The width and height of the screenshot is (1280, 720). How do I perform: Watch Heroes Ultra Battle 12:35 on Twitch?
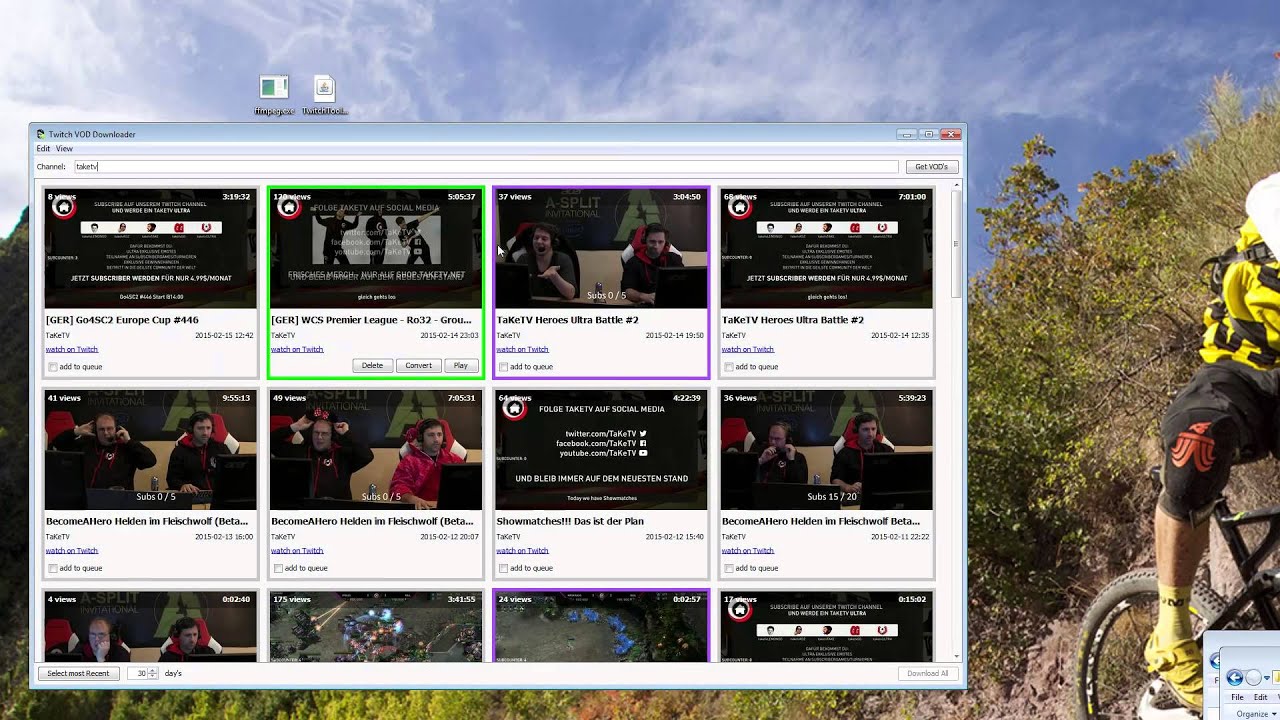(x=748, y=349)
